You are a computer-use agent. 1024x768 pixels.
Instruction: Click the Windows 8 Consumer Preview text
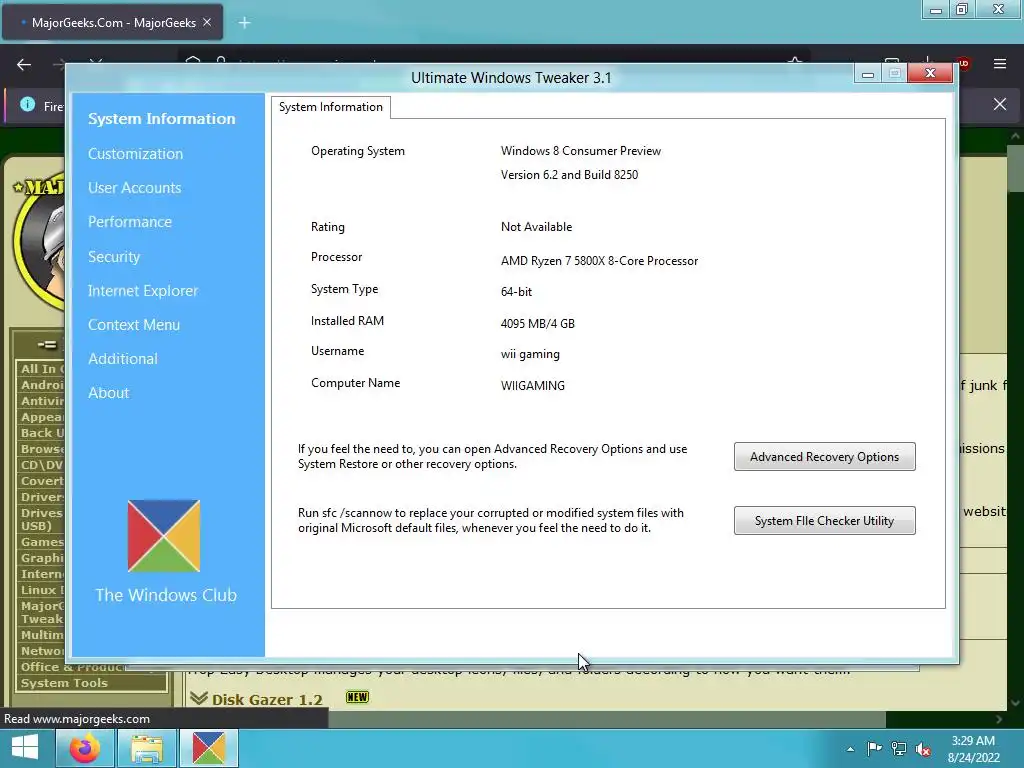(581, 151)
